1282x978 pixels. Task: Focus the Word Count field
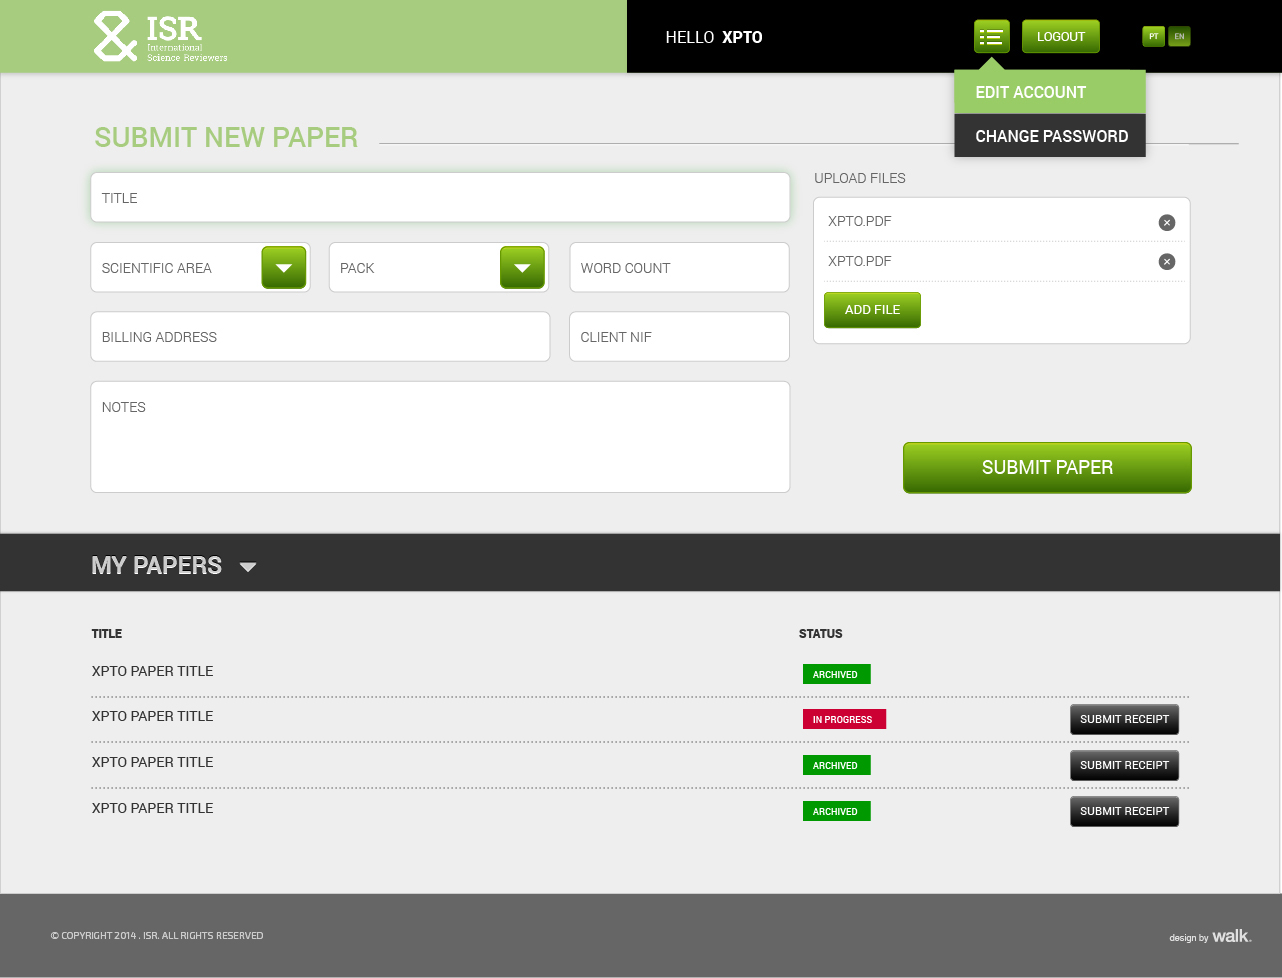[679, 268]
